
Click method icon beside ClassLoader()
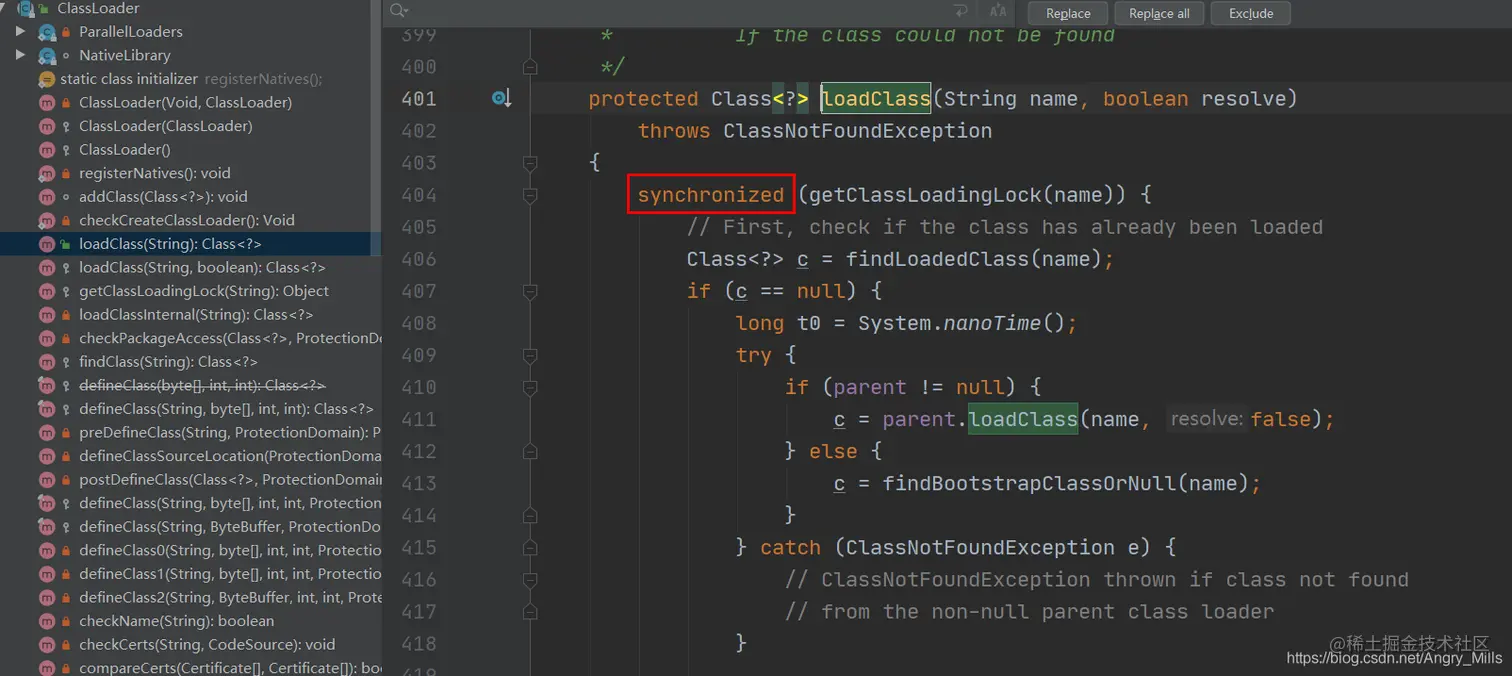pos(46,150)
